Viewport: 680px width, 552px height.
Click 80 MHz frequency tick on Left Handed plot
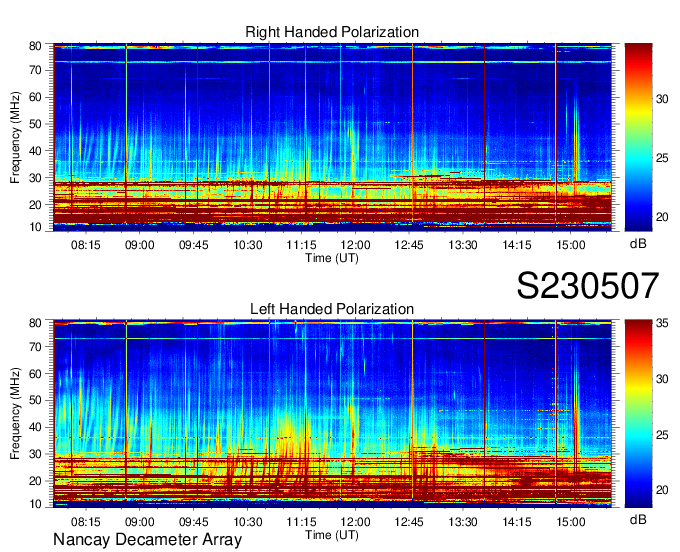35,323
